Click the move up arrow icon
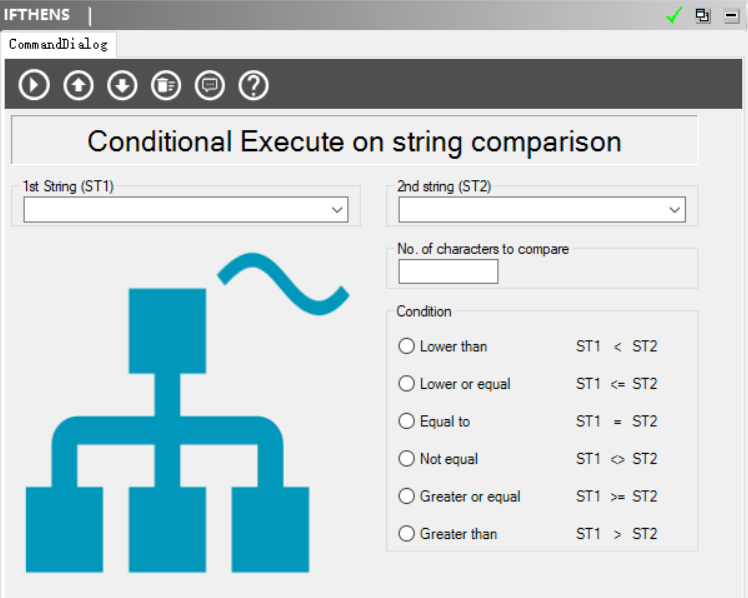The width and height of the screenshot is (748, 598). tap(78, 86)
